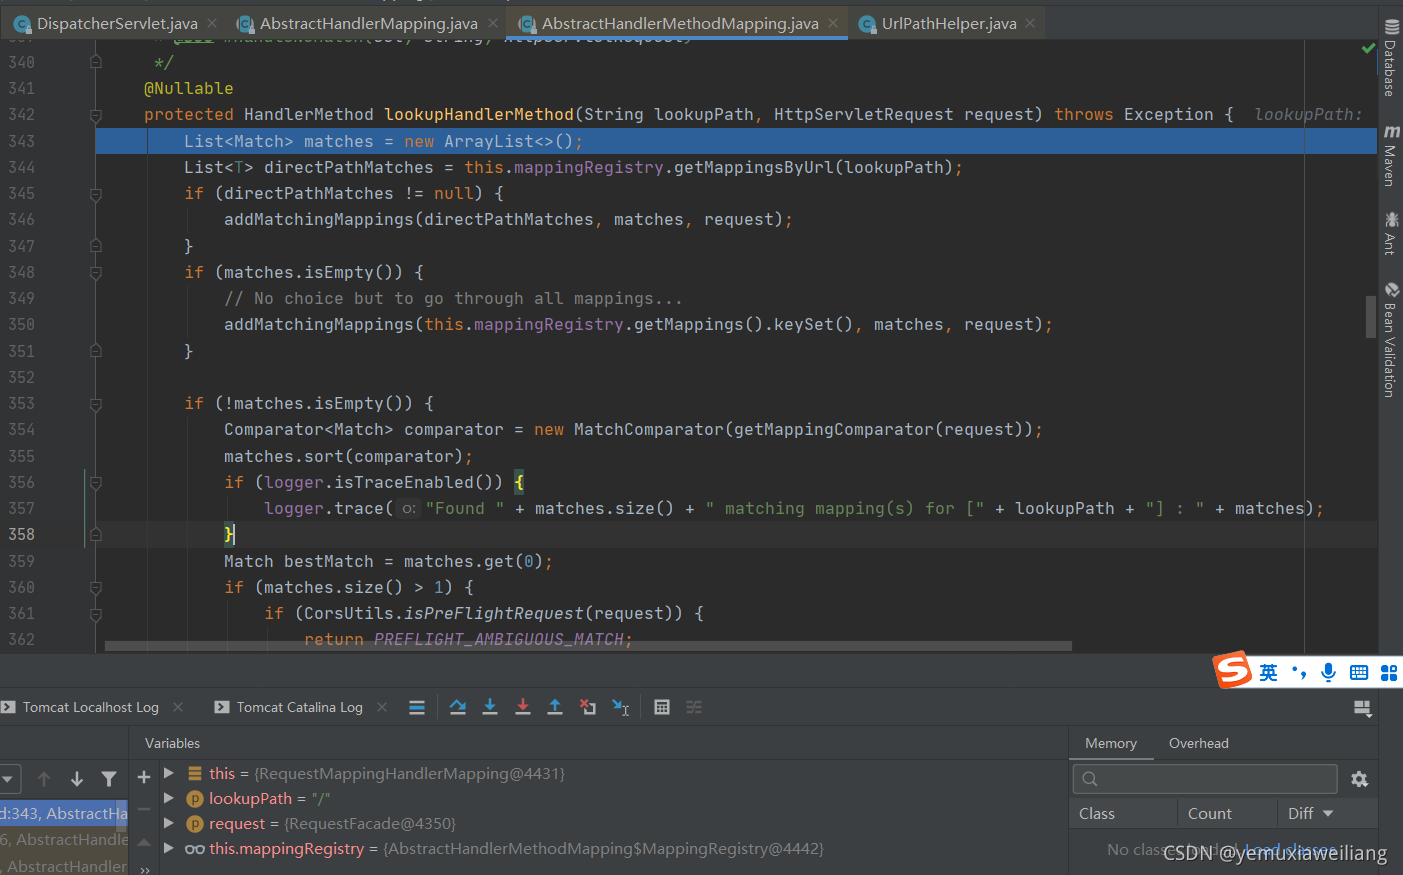Expand more watch toolbar actions chevron
Image resolution: width=1403 pixels, height=875 pixels.
(x=144, y=869)
